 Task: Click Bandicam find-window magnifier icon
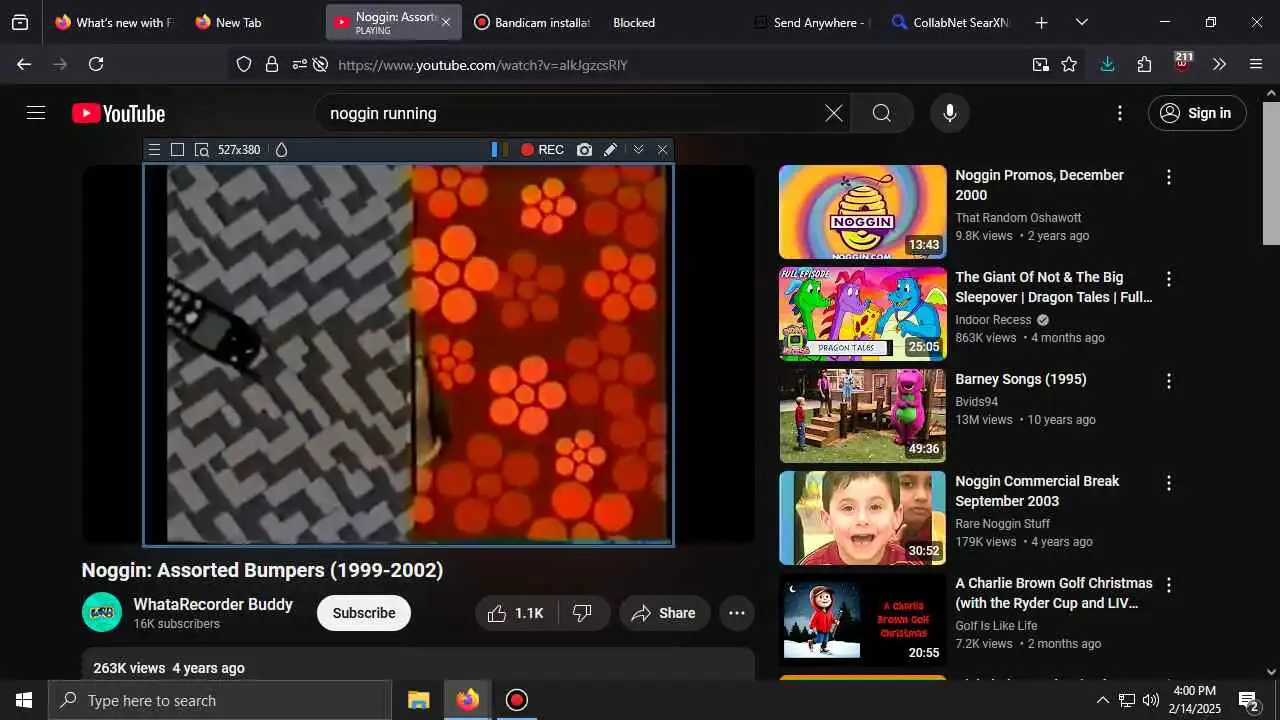pos(201,150)
